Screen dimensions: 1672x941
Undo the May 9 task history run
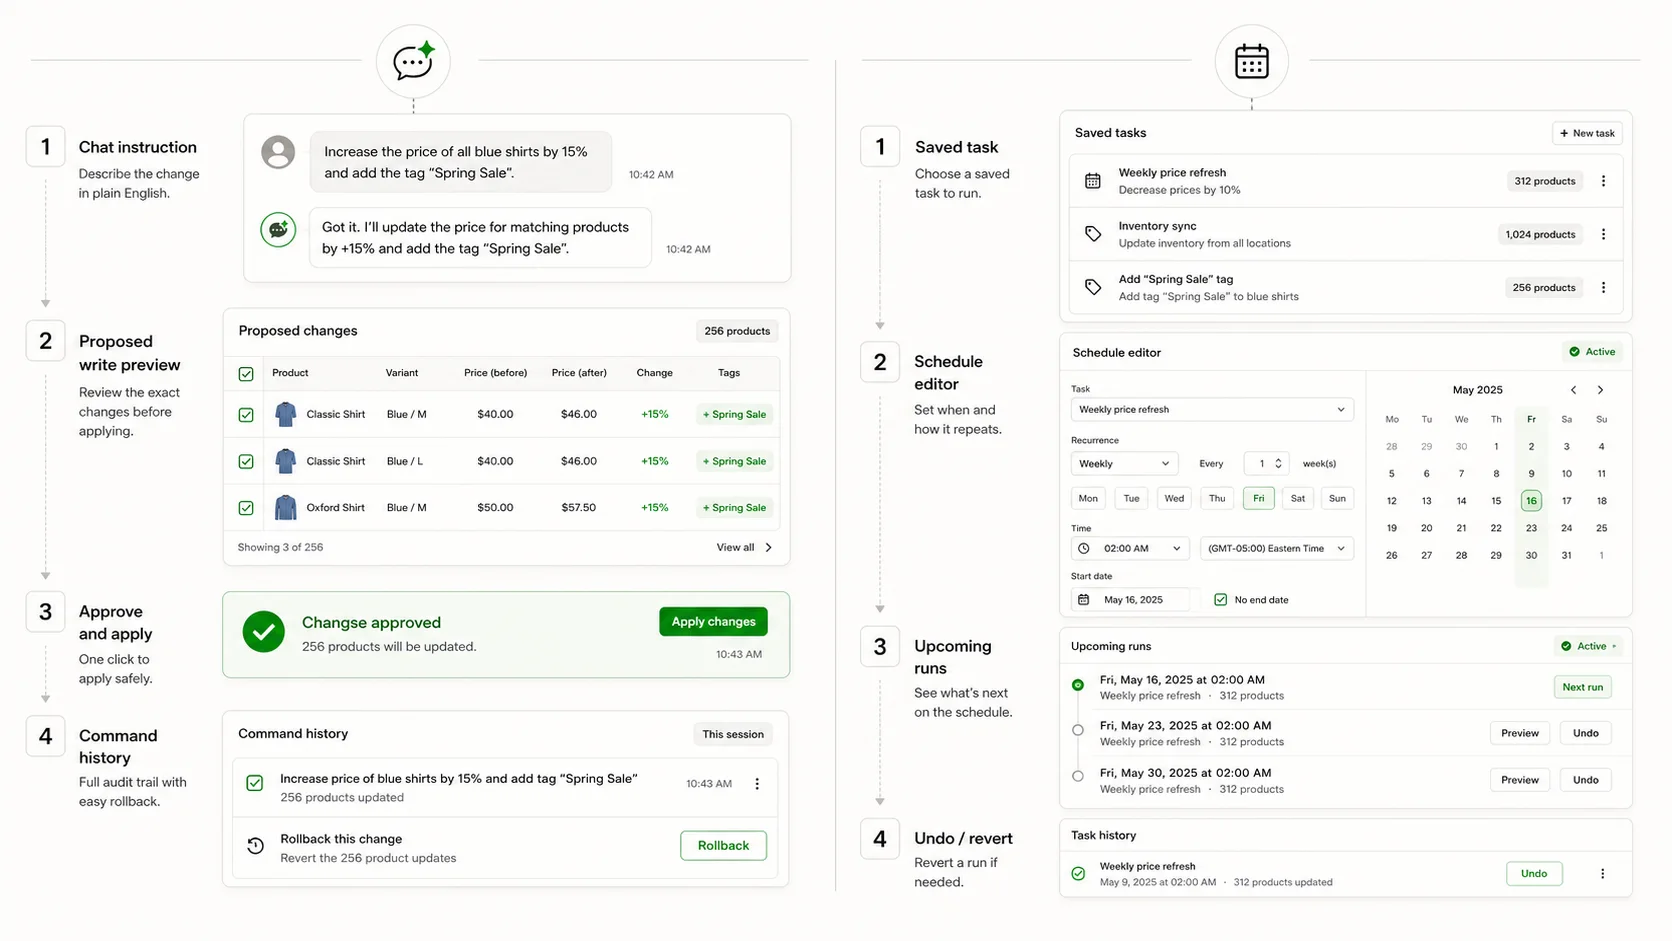[x=1534, y=873]
